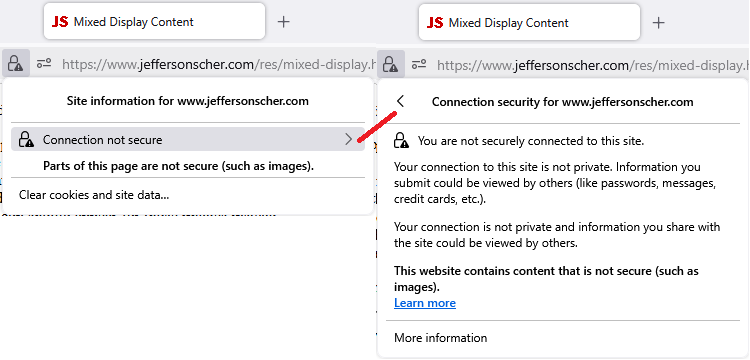Click 'information you share with the site' paragraph

click(557, 235)
